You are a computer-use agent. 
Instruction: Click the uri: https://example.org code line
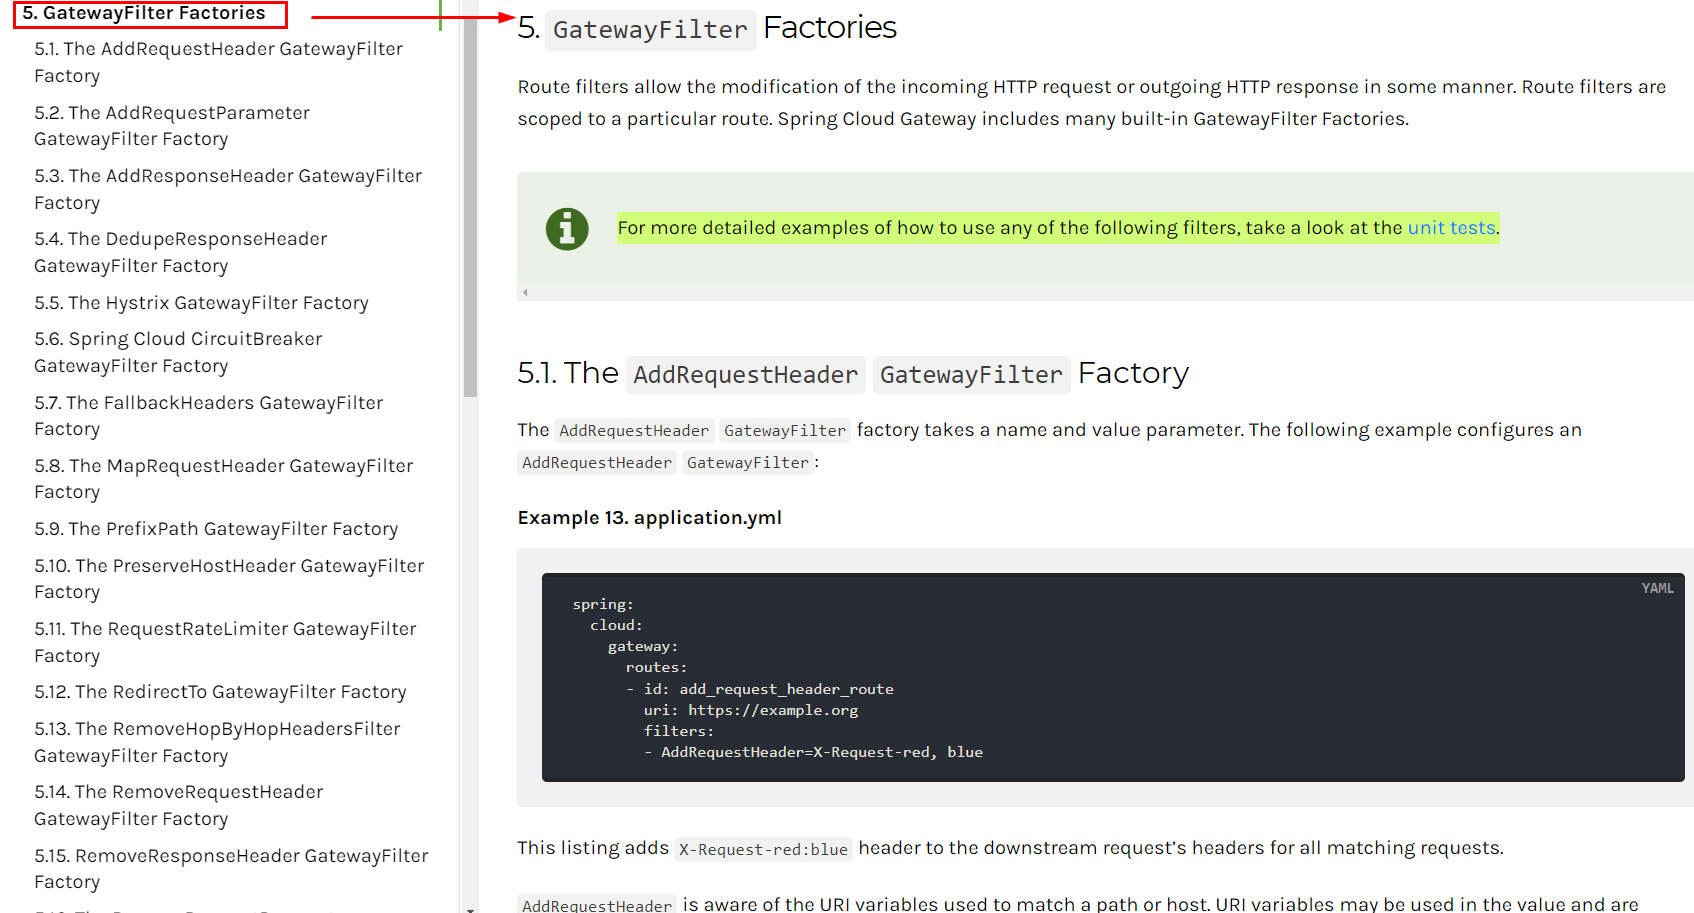tap(751, 710)
